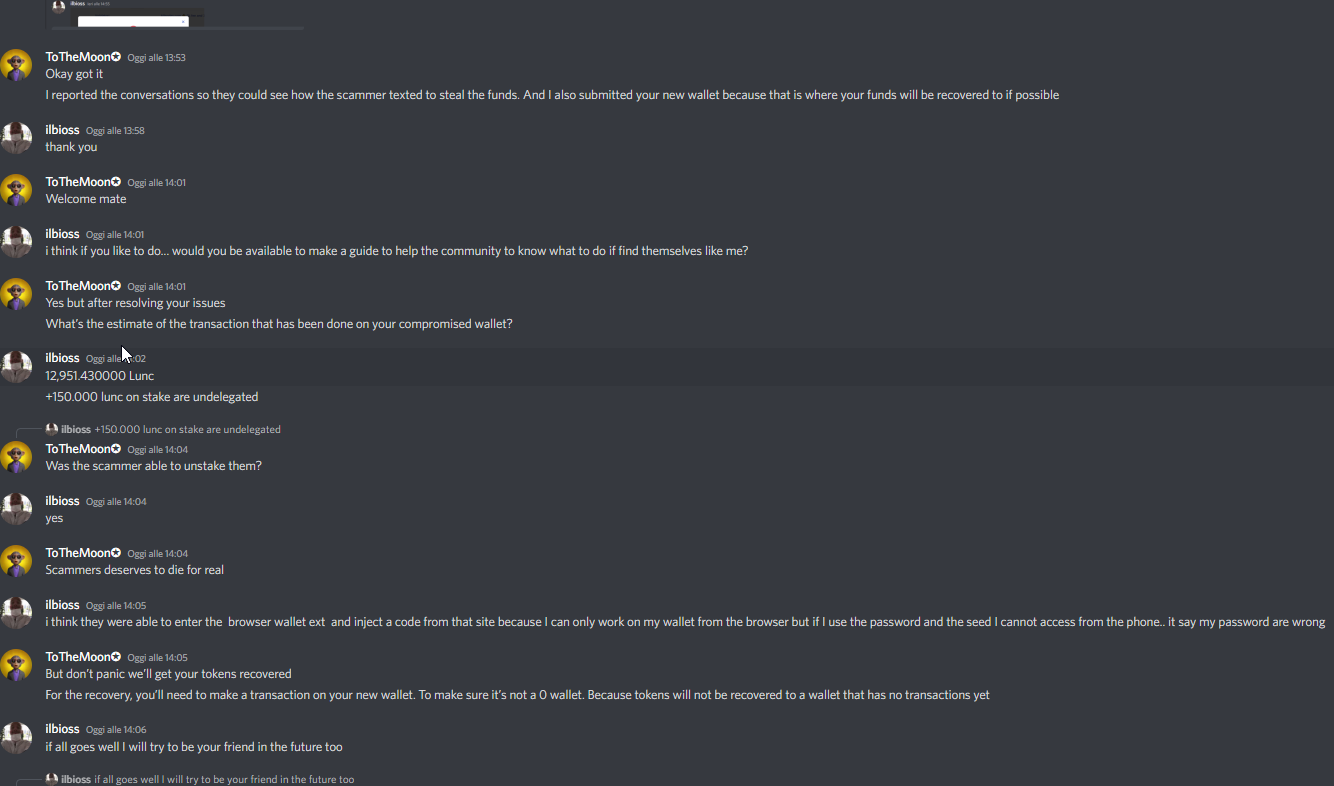Click username ToTheMoon above "Was the scammer able"
The height and width of the screenshot is (786, 1334).
coord(78,449)
